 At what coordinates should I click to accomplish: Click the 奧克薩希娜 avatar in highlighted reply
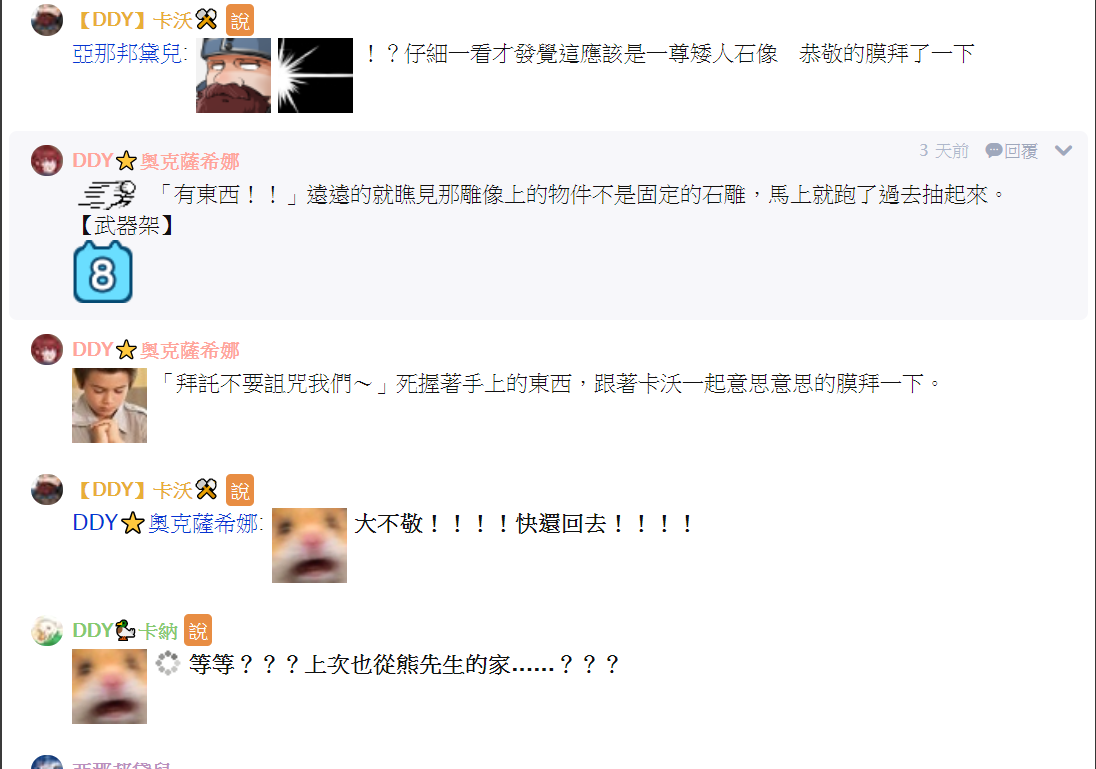click(47, 161)
